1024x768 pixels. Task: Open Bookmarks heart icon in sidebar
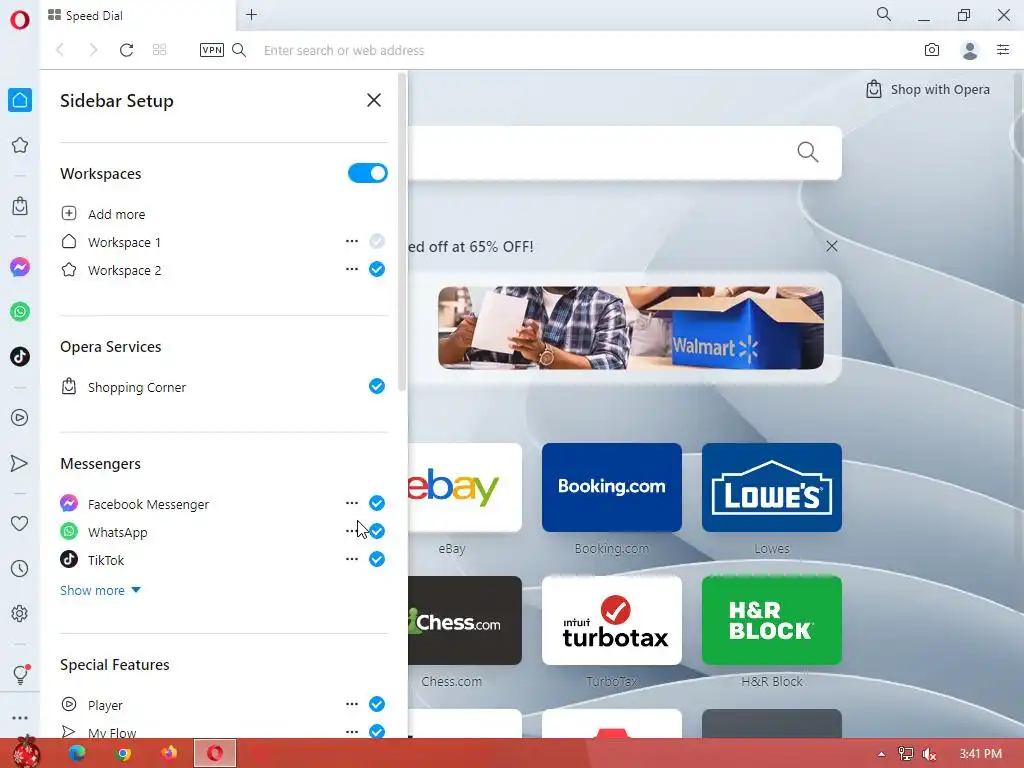(x=20, y=523)
